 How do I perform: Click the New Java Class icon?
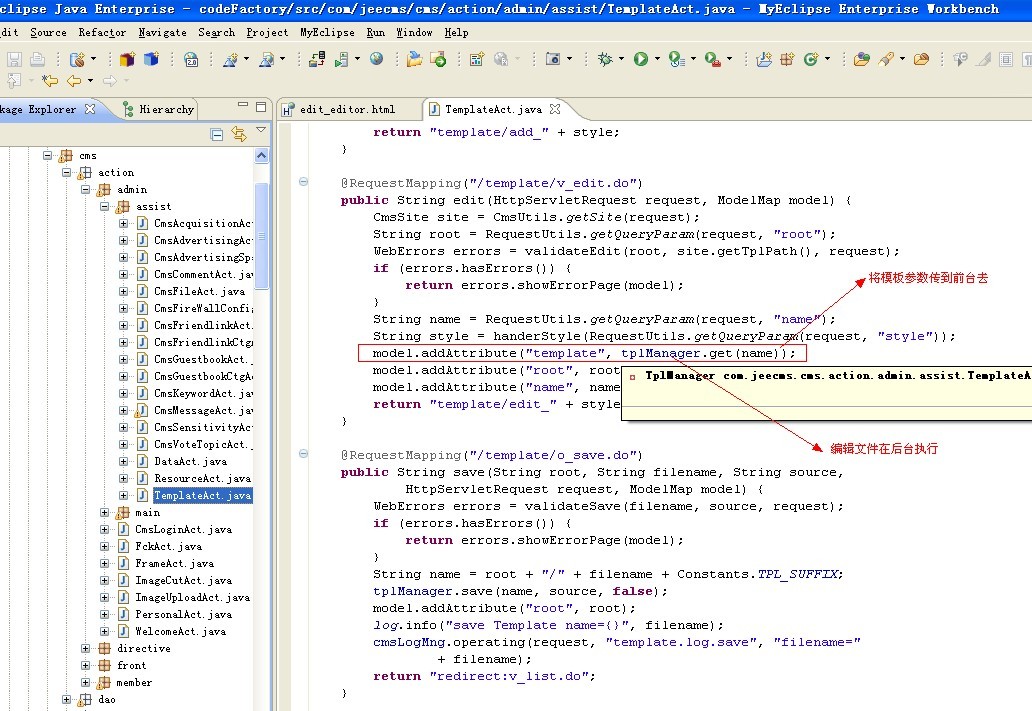point(810,60)
